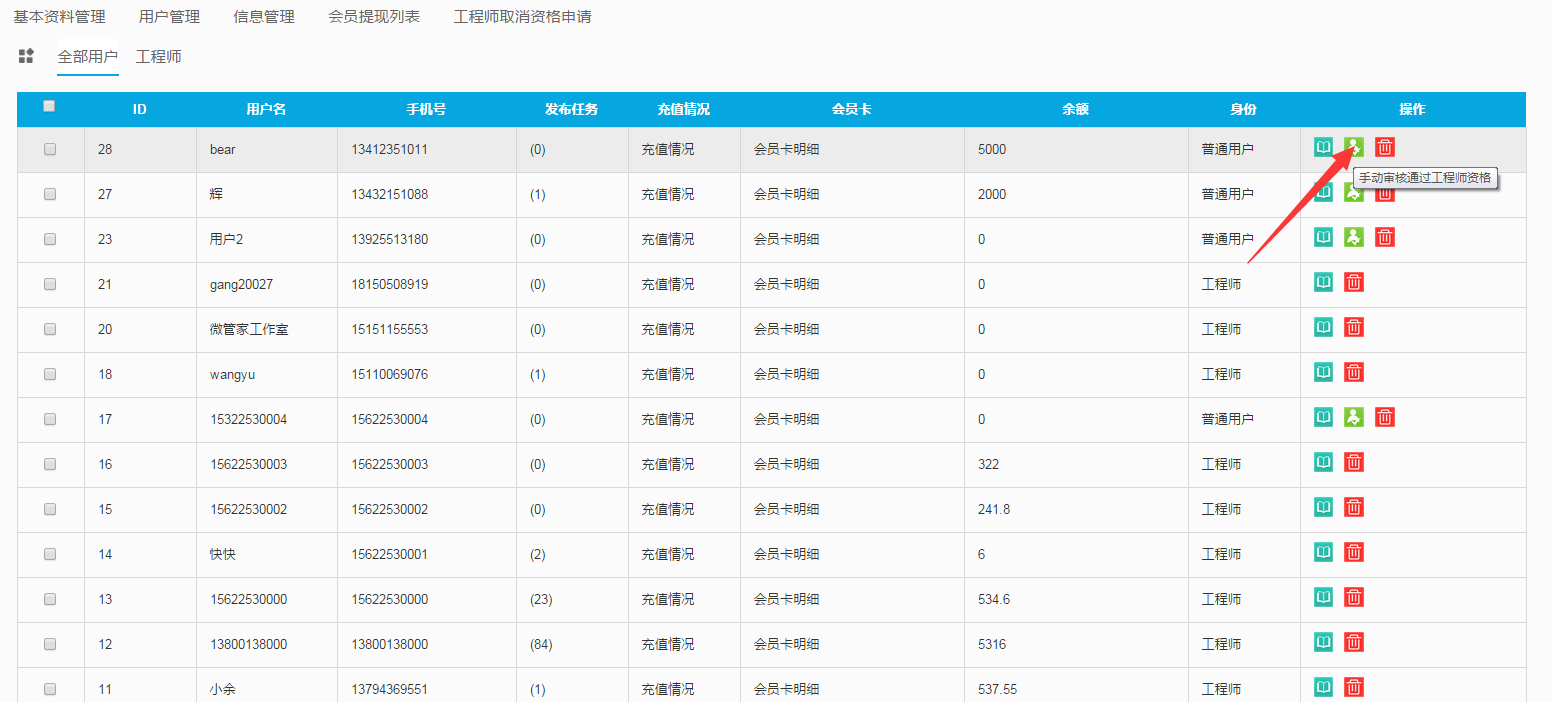This screenshot has width=1552, height=702.
Task: Open the 用户管理 menu
Action: (169, 17)
